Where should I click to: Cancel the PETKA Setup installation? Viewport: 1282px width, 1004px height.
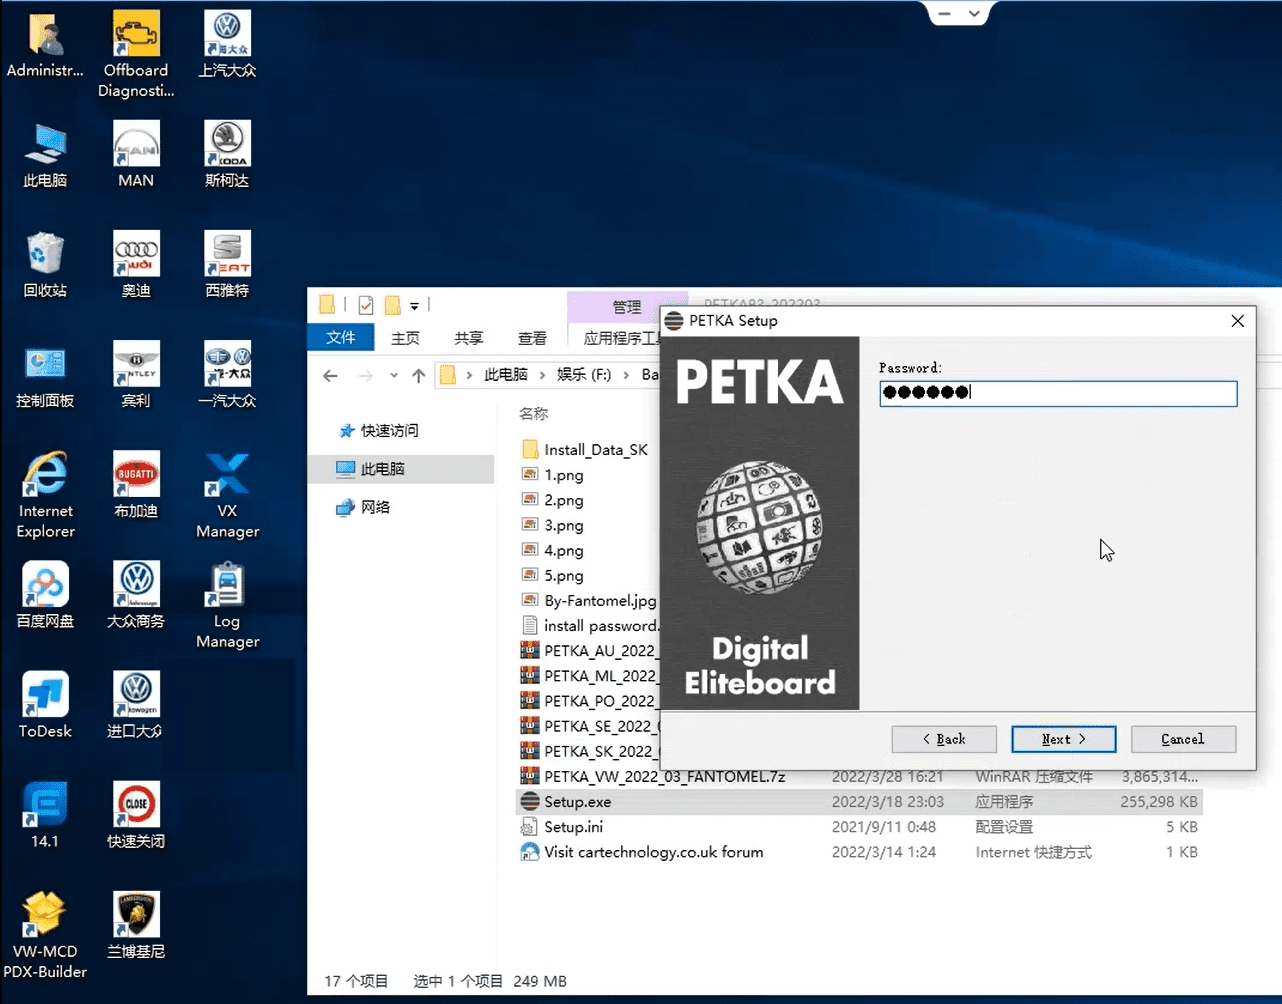coord(1183,739)
